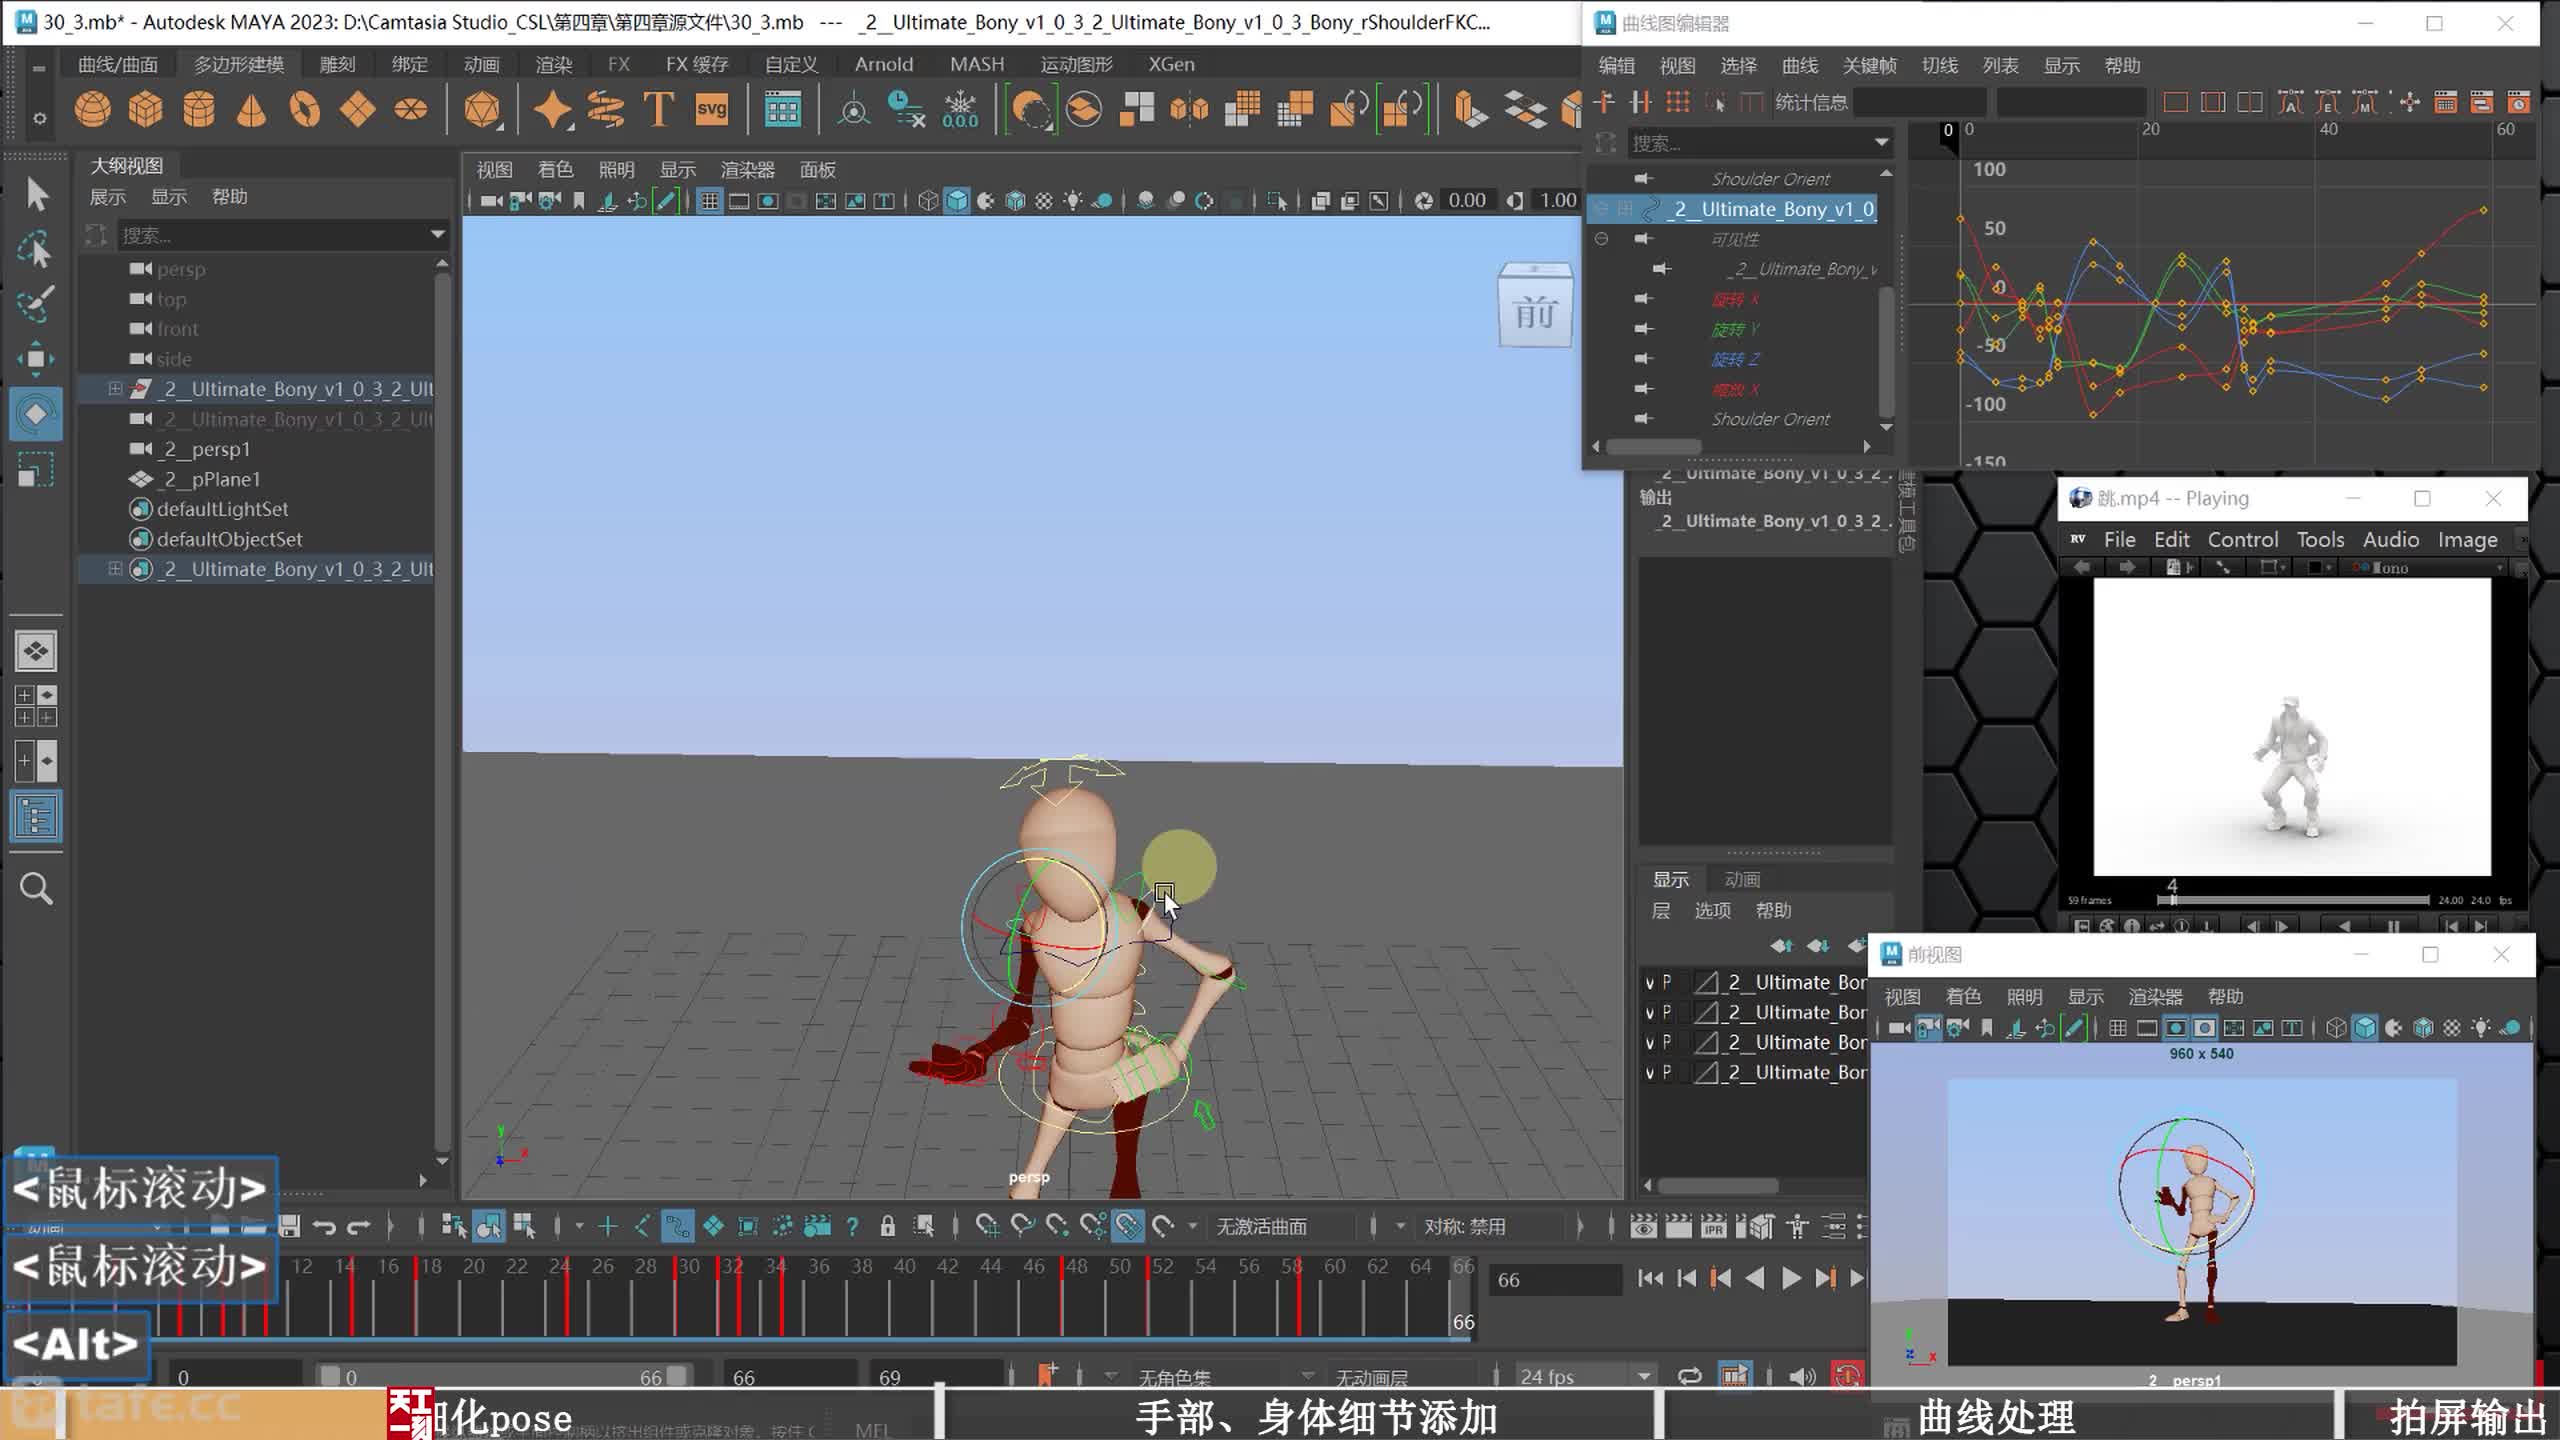Create a polygon sphere from the shelf

click(93, 109)
